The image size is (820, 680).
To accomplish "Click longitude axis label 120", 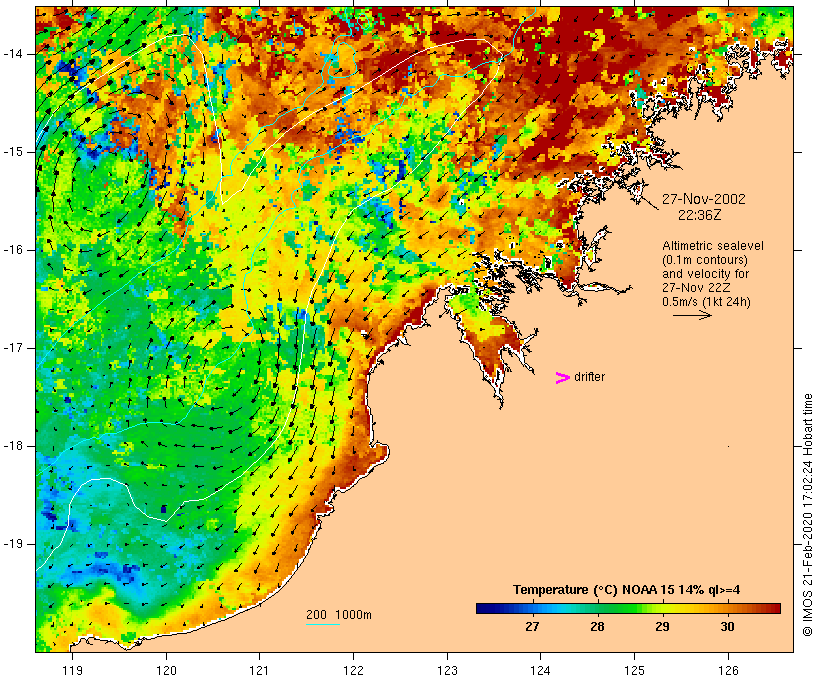I will (166, 670).
